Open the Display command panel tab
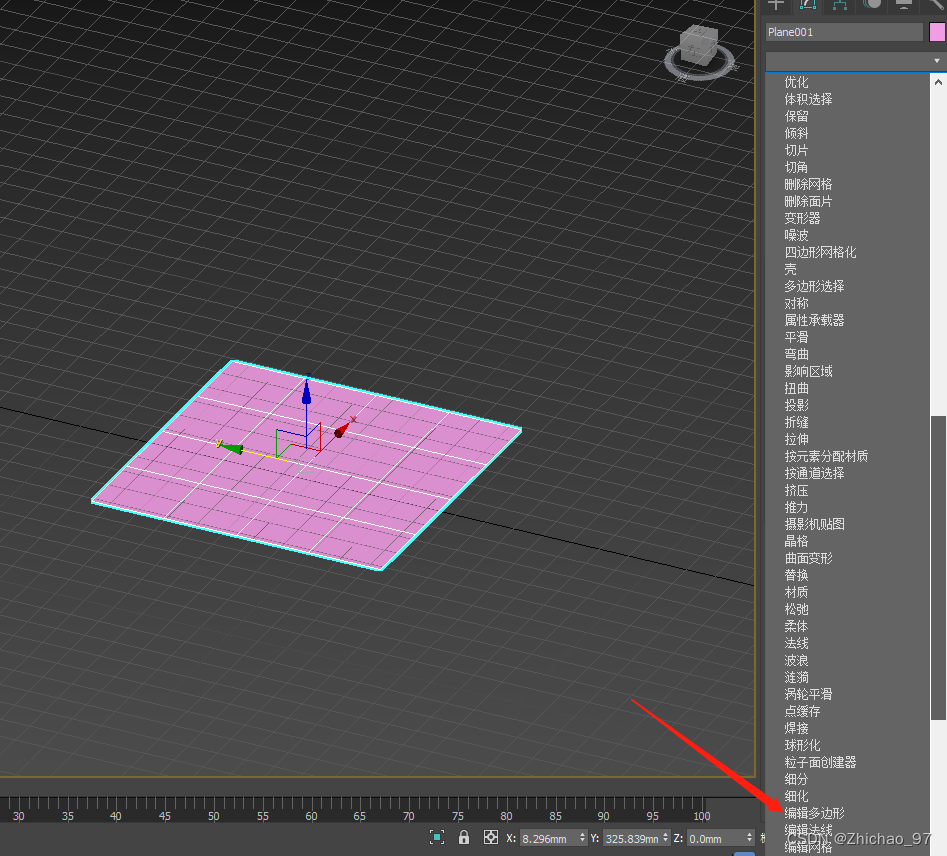The width and height of the screenshot is (947, 856). click(x=904, y=5)
